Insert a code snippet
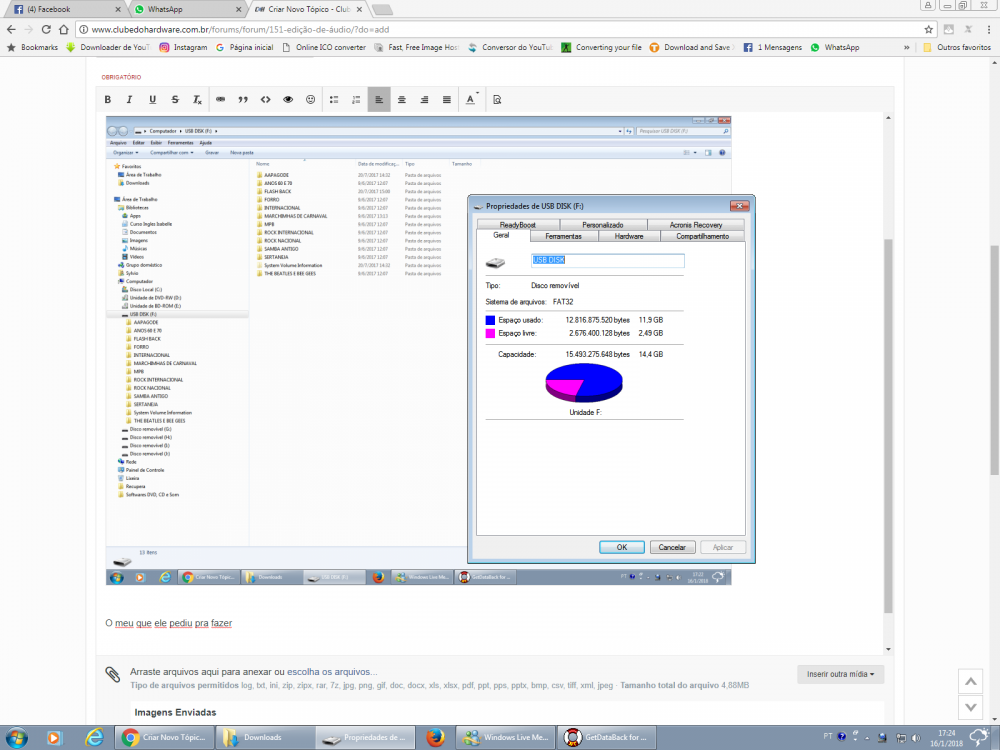The height and width of the screenshot is (750, 1000). point(265,100)
